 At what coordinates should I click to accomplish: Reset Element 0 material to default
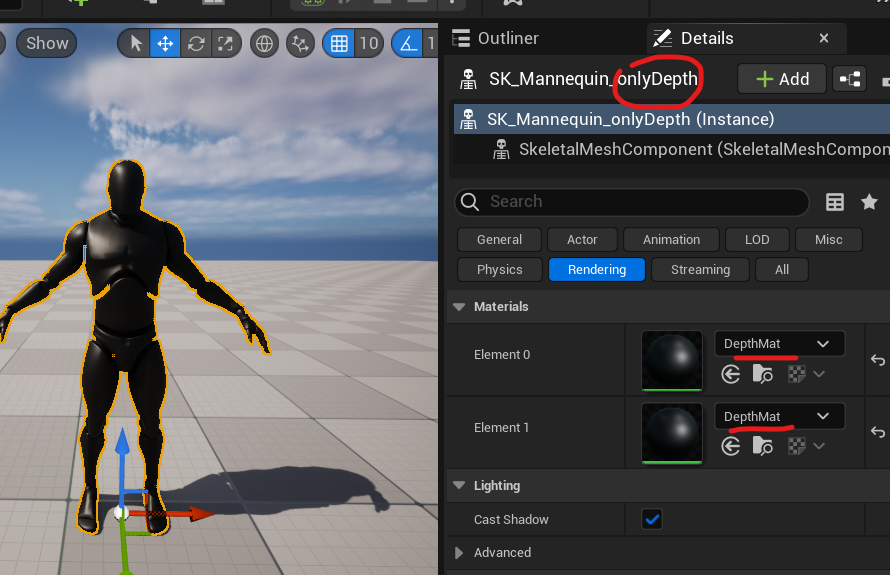click(878, 360)
